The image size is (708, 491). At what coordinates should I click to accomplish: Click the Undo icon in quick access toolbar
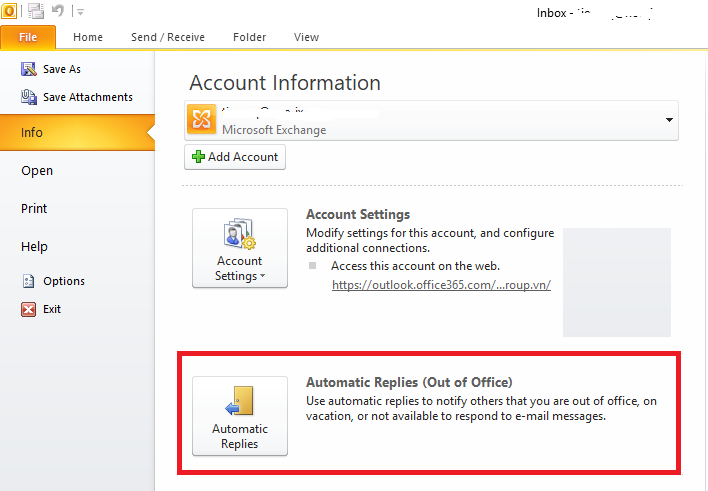(x=59, y=11)
